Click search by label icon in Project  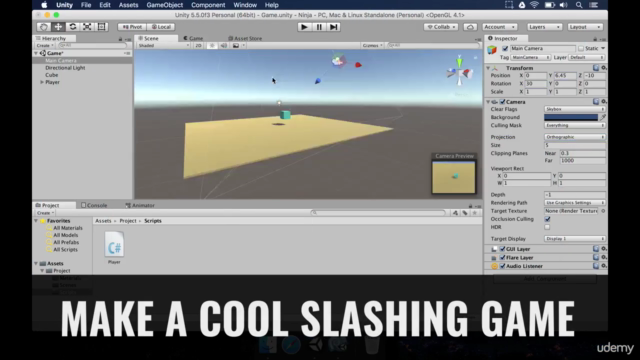465,213
